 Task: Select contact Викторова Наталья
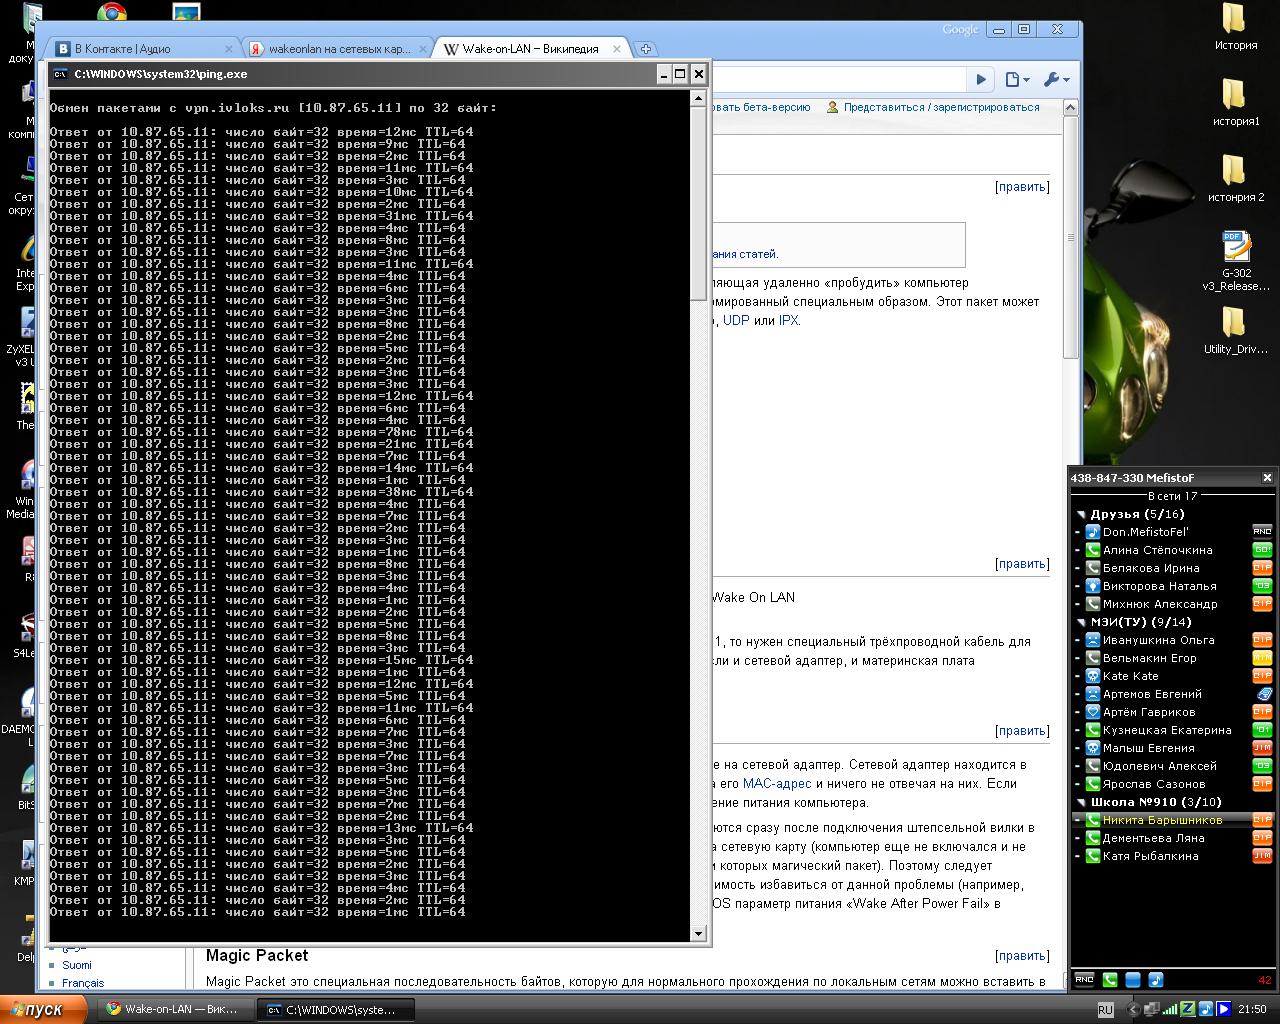click(x=1160, y=586)
